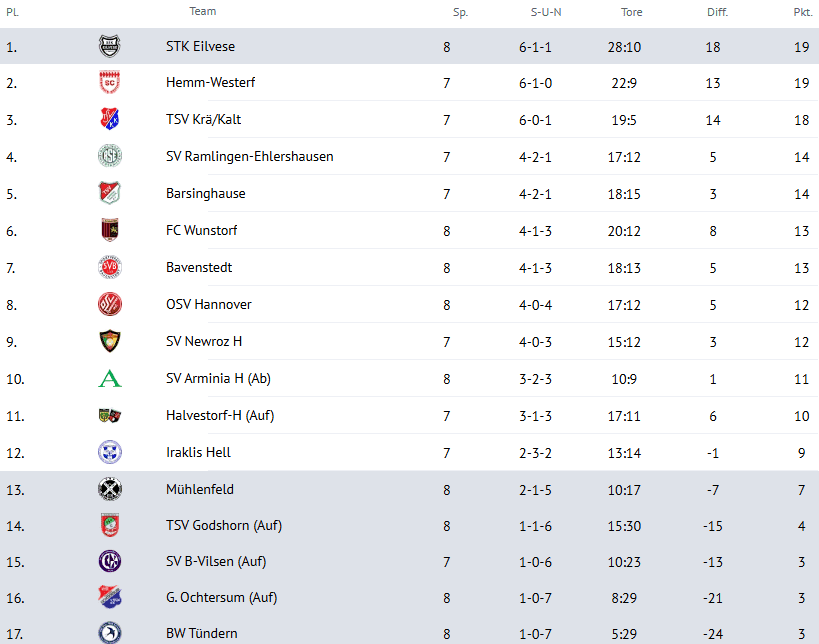Click the Team column header
This screenshot has width=819, height=644.
coord(202,12)
